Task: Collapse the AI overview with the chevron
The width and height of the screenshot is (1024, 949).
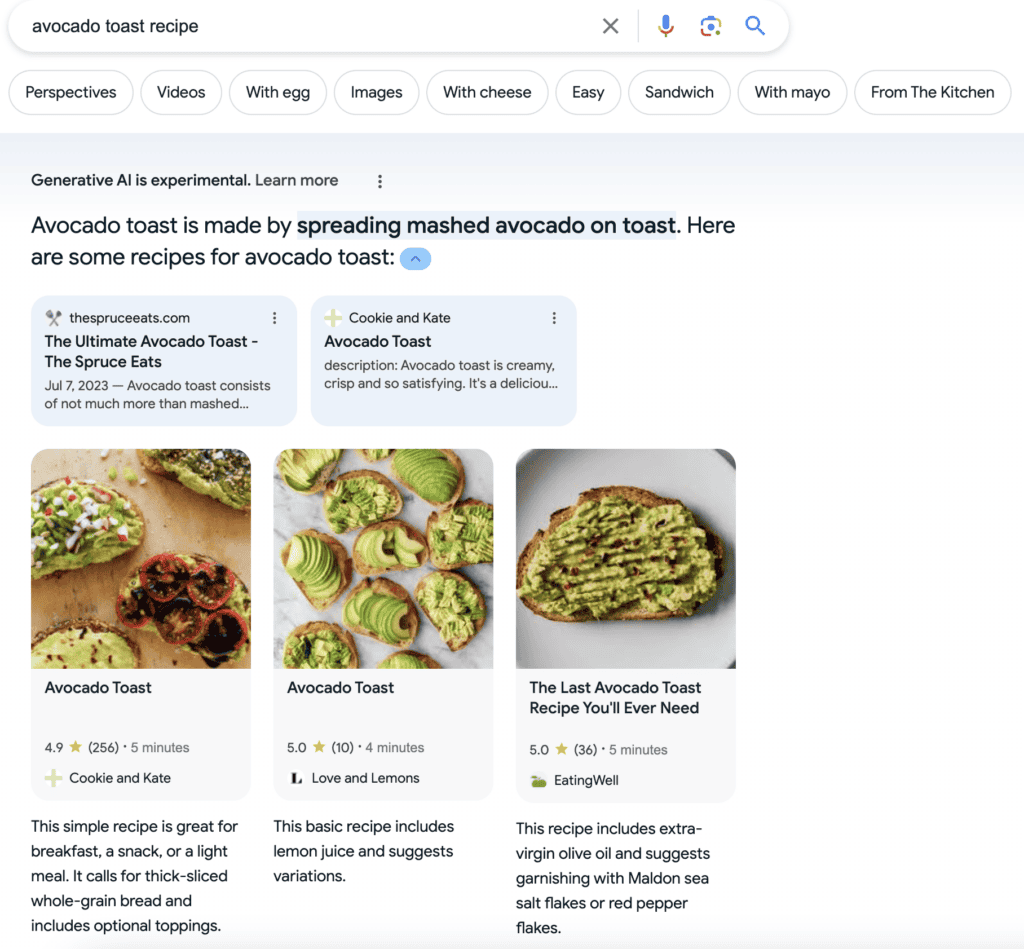Action: coord(415,258)
